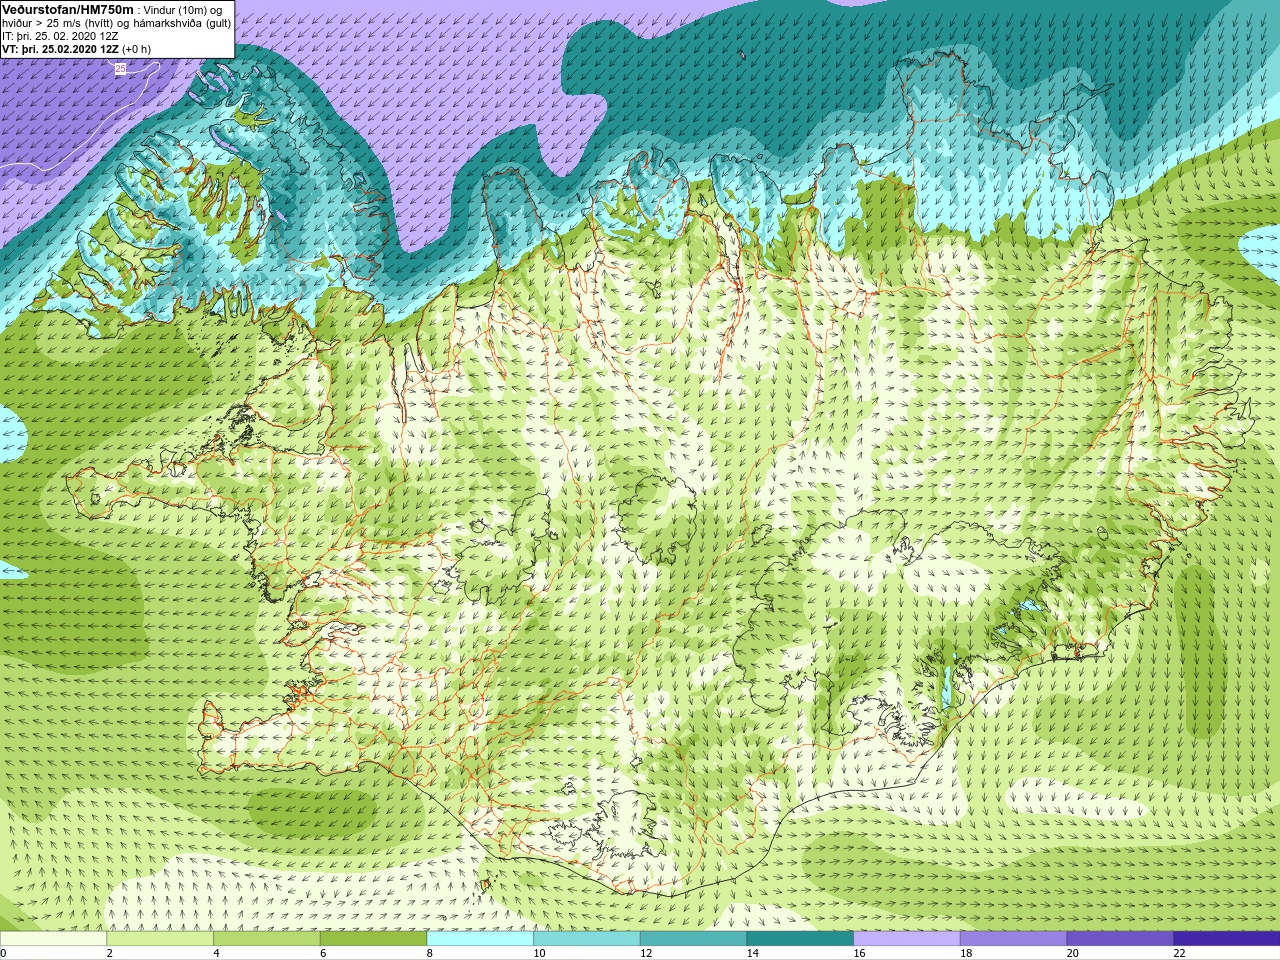Click the '25' contour label on the map

point(121,69)
